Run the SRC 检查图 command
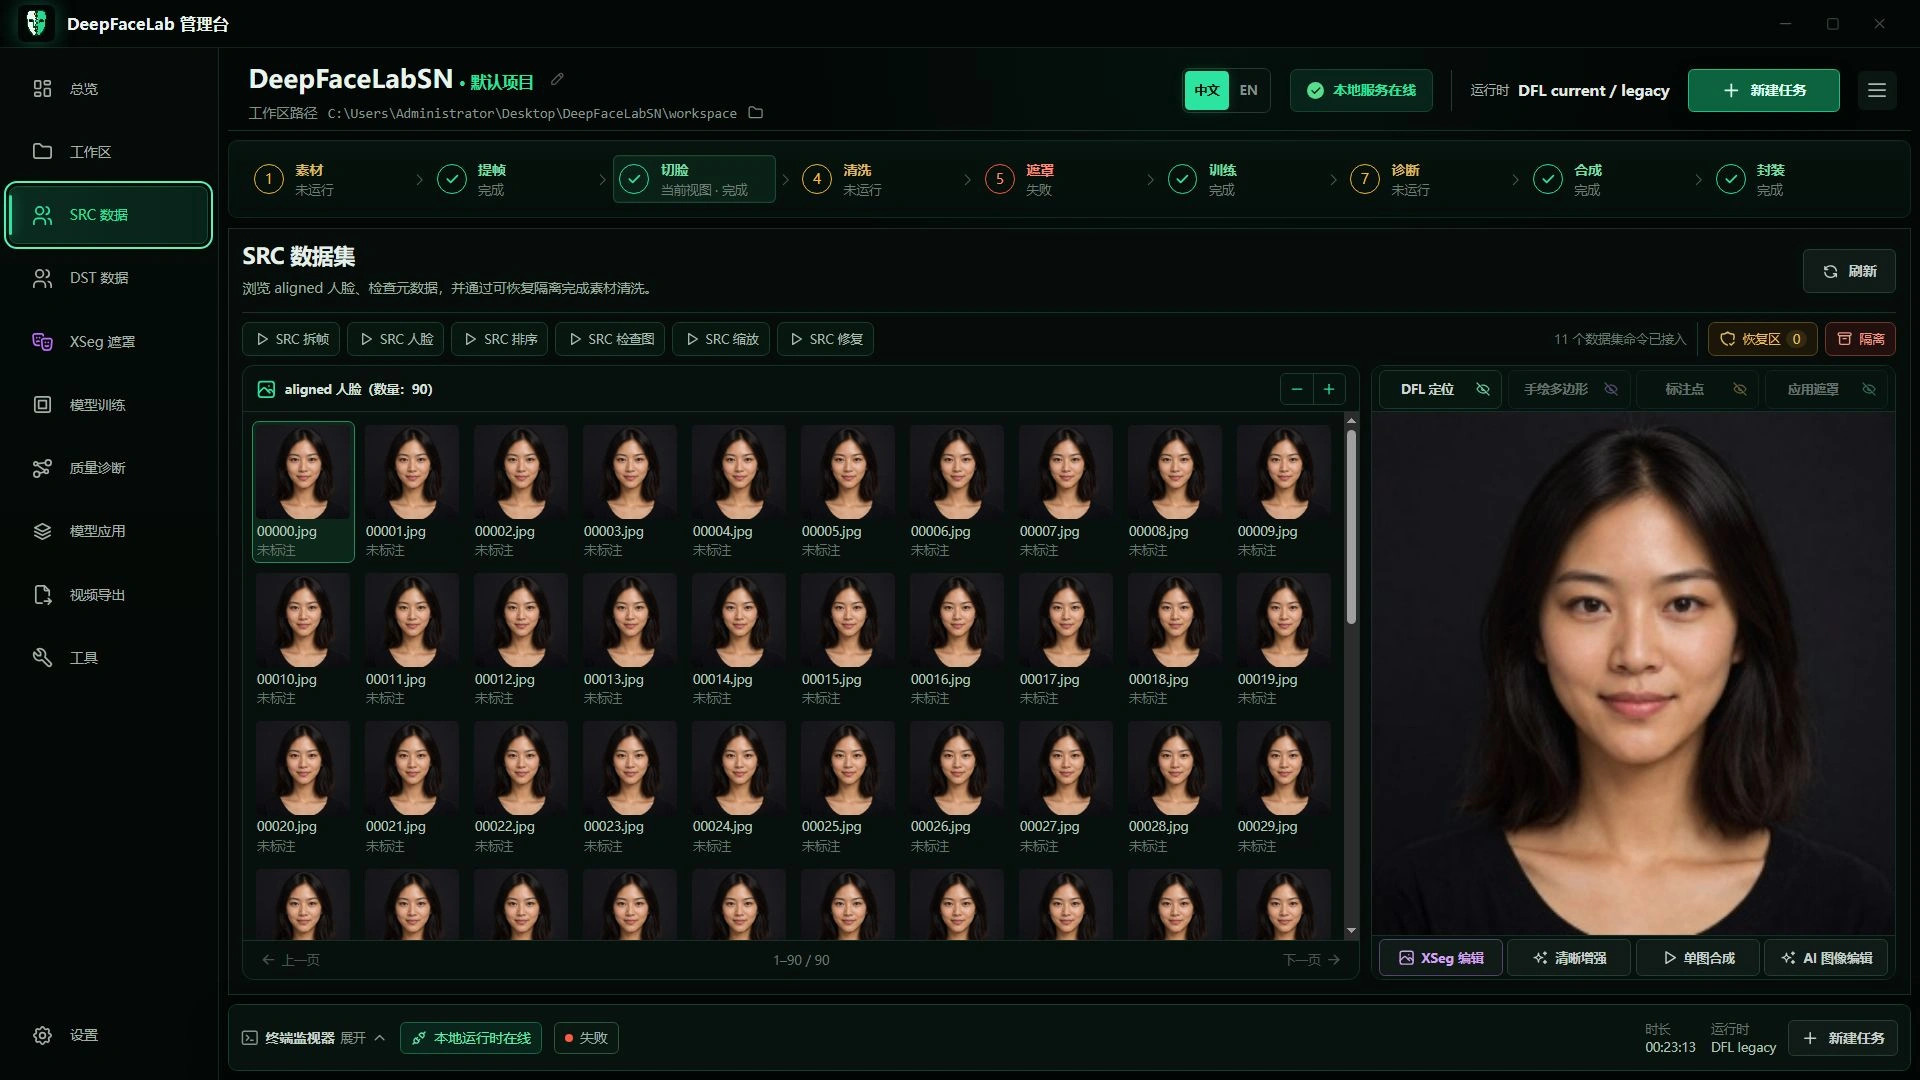The image size is (1920, 1080). tap(610, 339)
